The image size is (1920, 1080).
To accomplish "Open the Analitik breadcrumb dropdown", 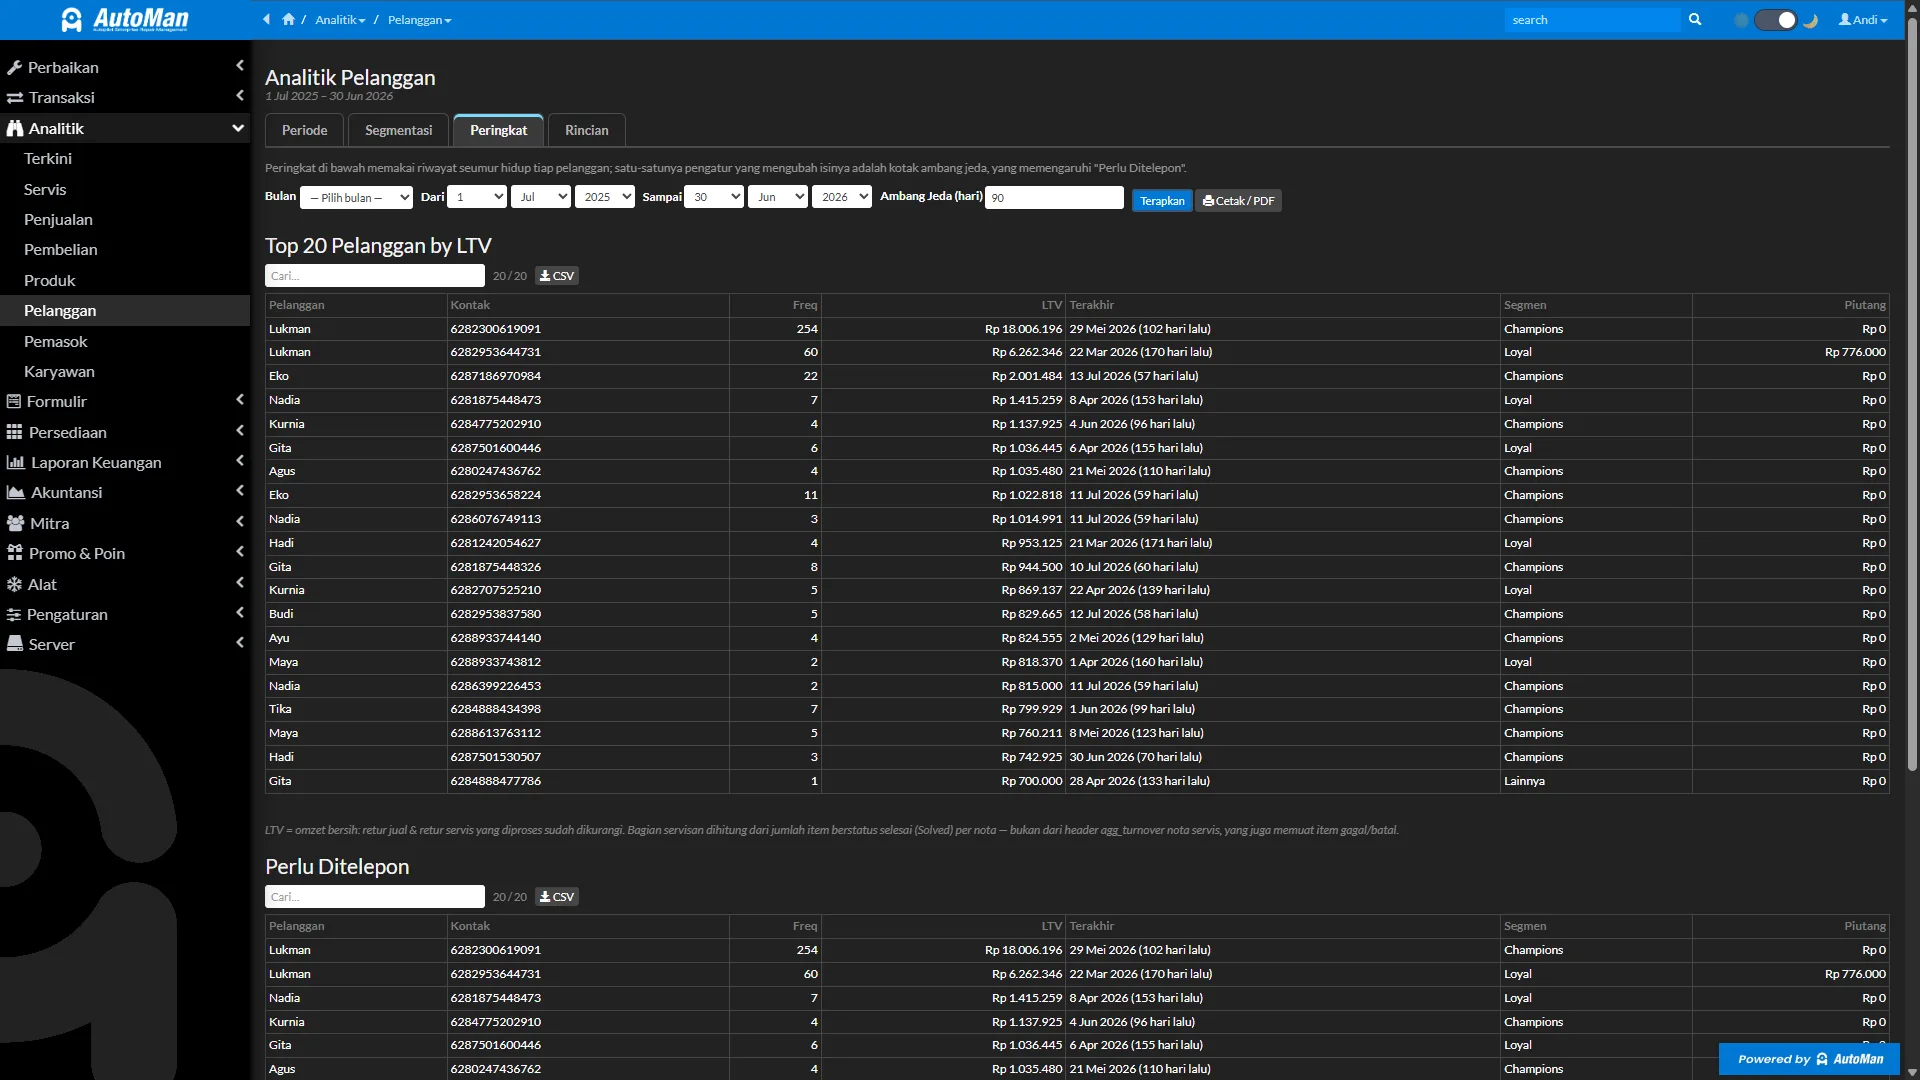I will pos(340,20).
